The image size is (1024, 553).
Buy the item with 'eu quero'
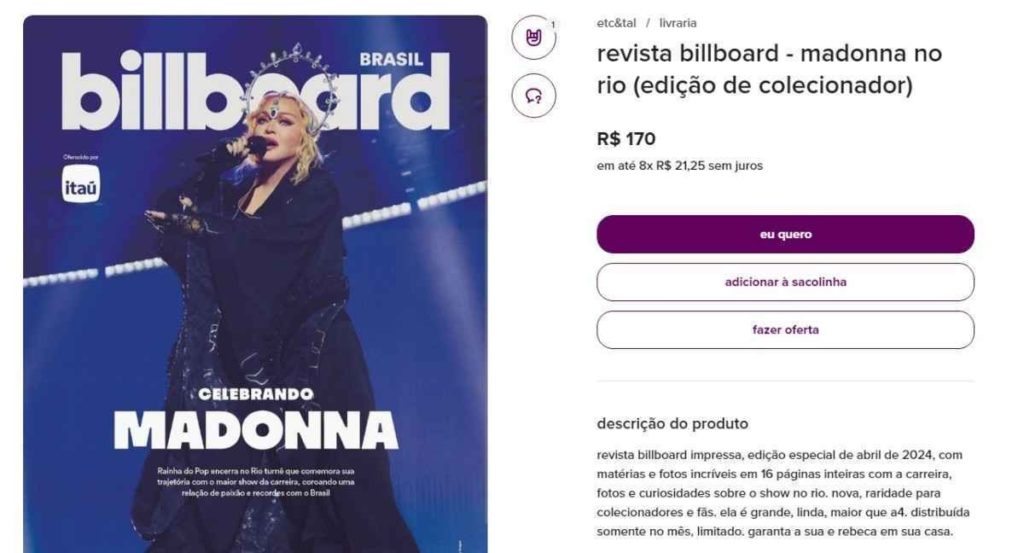click(785, 234)
